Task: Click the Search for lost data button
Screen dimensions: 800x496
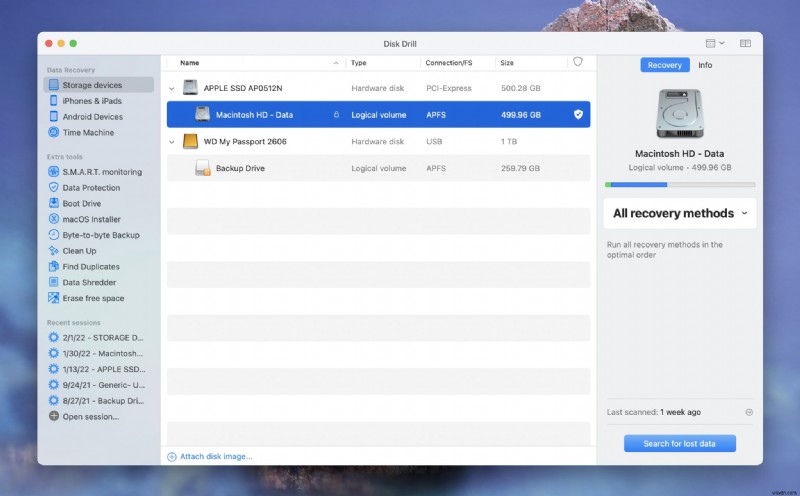Action: pos(679,443)
